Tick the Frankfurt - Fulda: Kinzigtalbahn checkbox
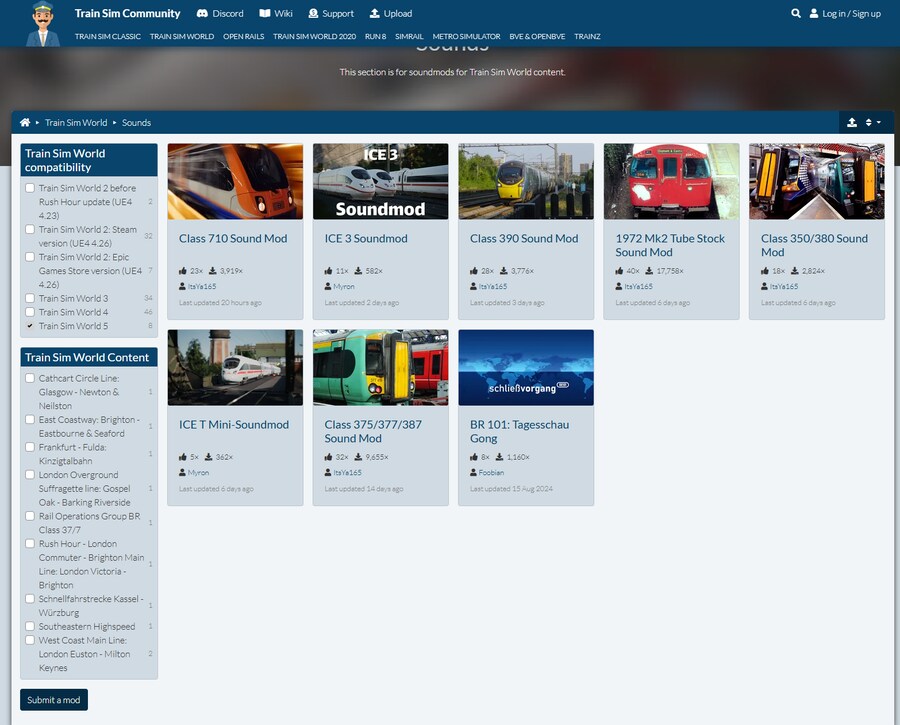 pos(30,448)
